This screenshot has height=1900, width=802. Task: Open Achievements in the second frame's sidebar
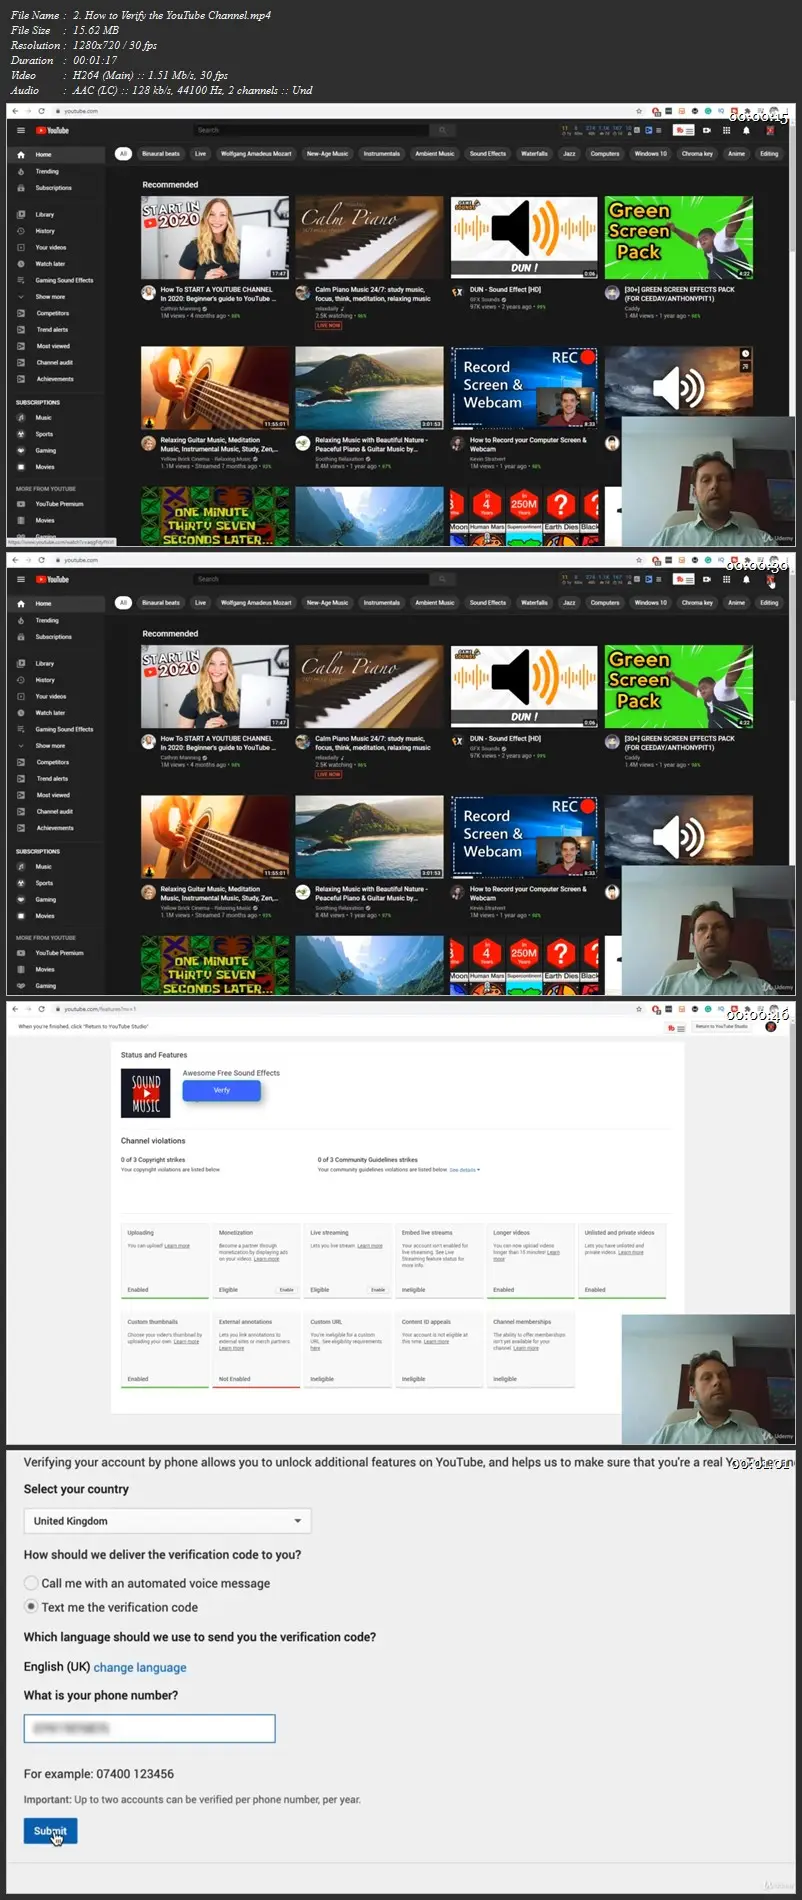(55, 828)
